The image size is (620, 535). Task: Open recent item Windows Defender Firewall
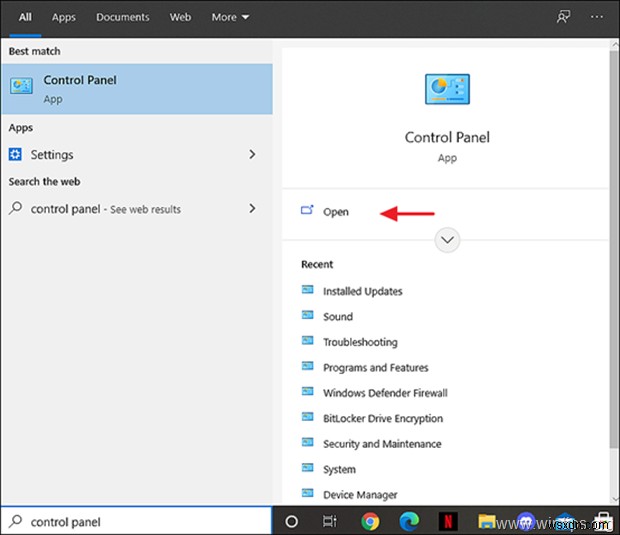click(x=385, y=393)
